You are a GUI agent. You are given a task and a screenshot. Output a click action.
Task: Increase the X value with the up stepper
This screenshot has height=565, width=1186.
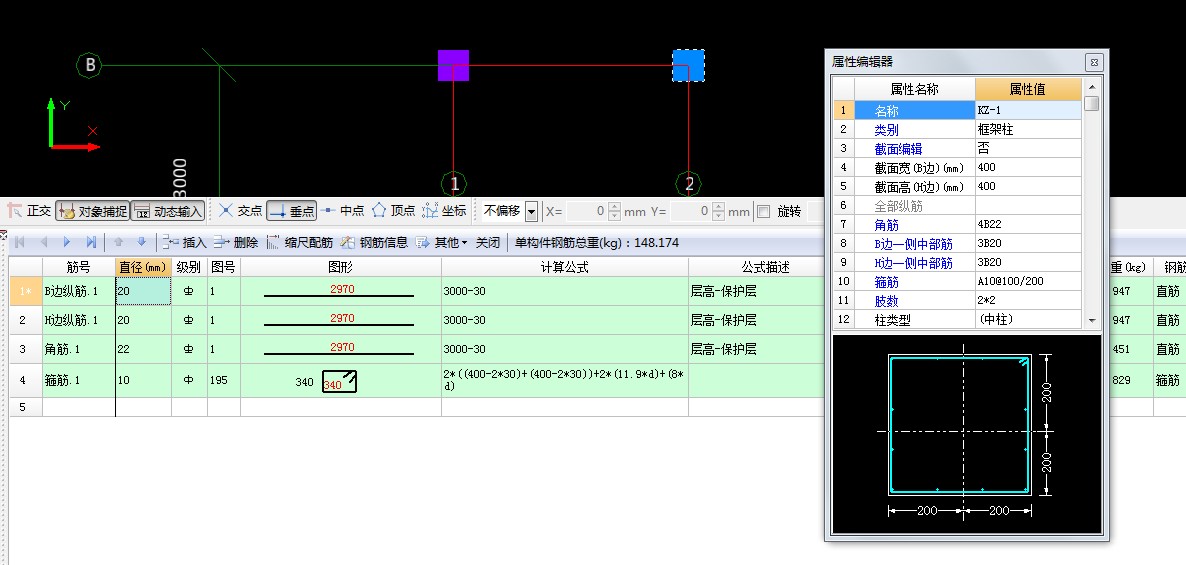click(614, 207)
